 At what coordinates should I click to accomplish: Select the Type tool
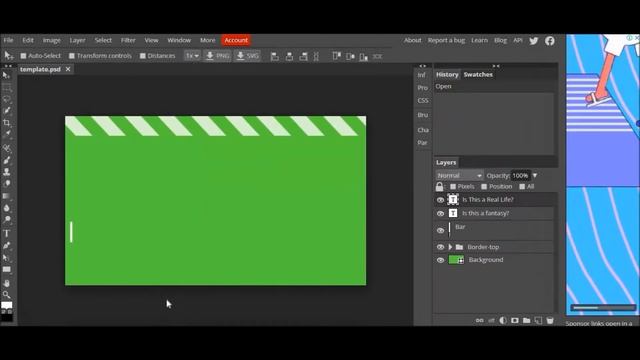pyautogui.click(x=6, y=233)
